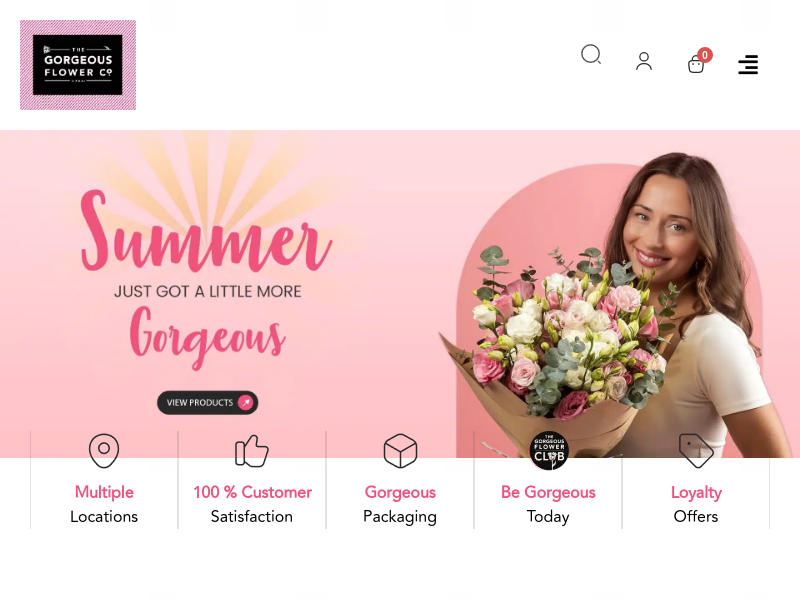The width and height of the screenshot is (800, 600).
Task: Open the Loyalty Offers link
Action: (x=696, y=504)
